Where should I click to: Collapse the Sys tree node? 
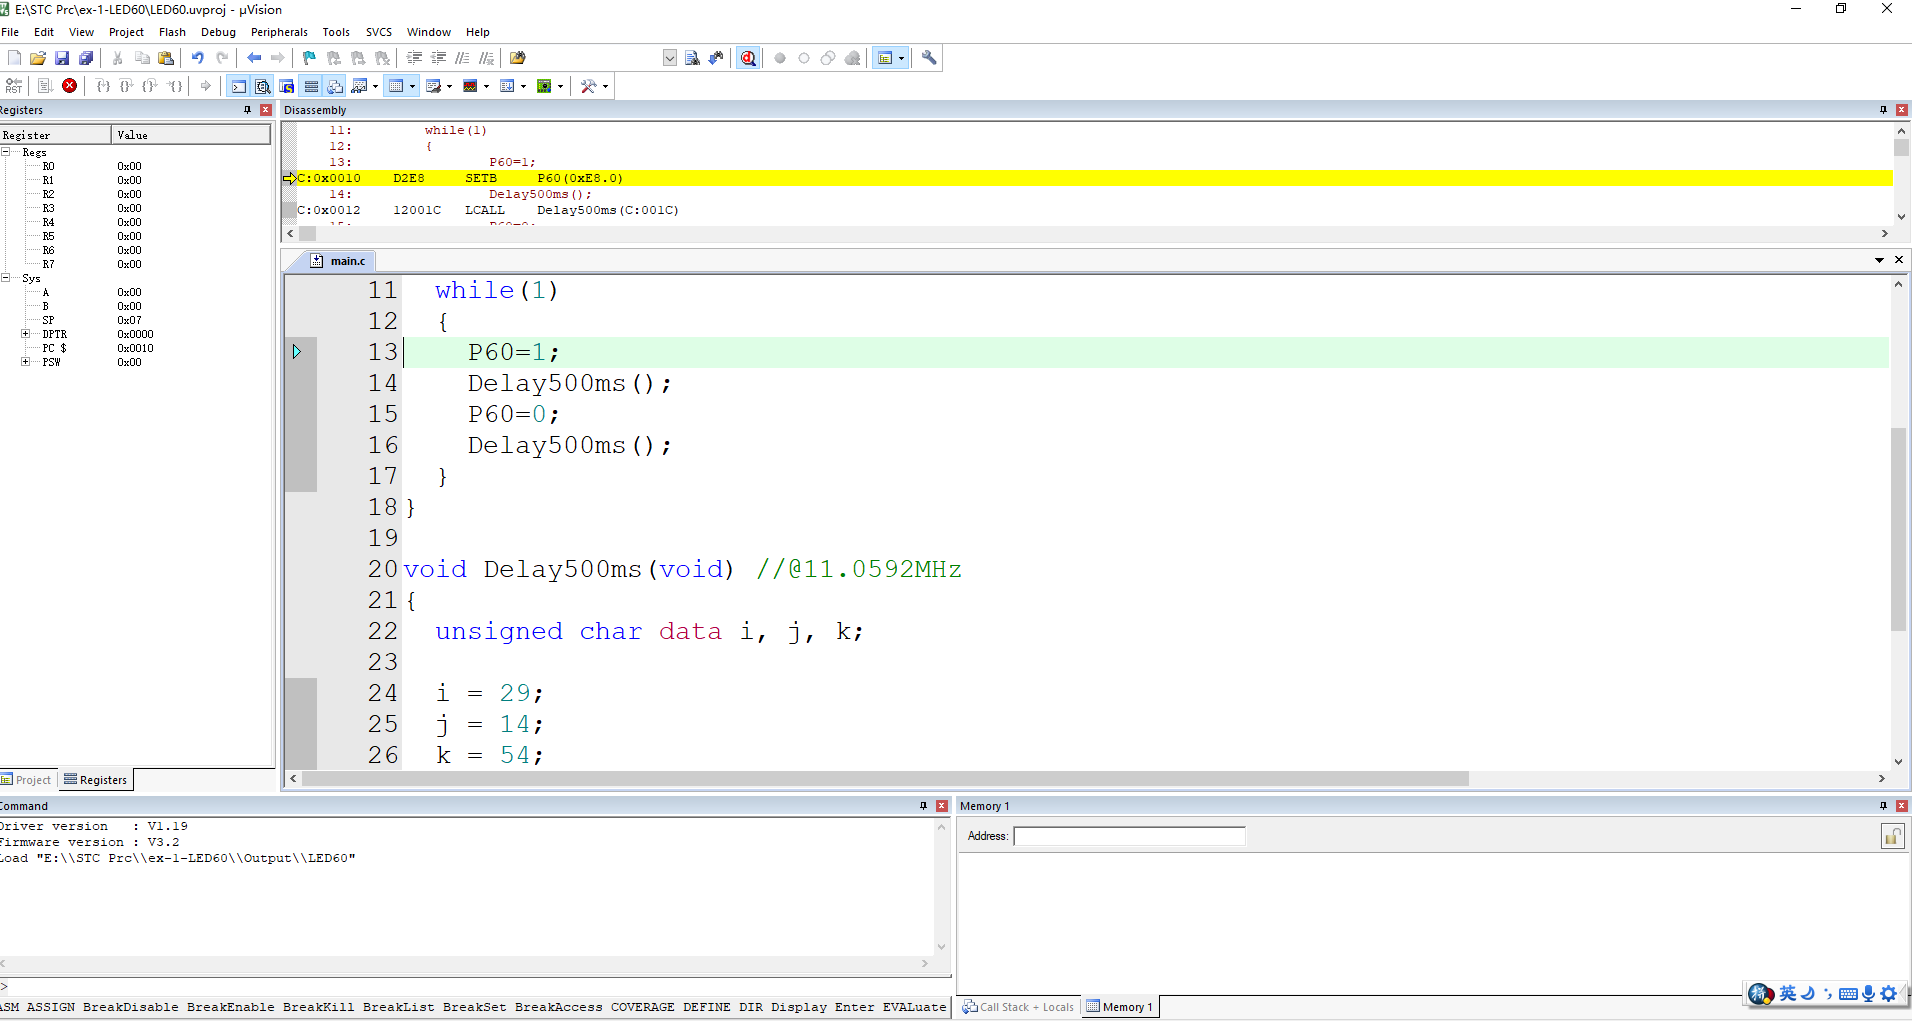pyautogui.click(x=6, y=278)
